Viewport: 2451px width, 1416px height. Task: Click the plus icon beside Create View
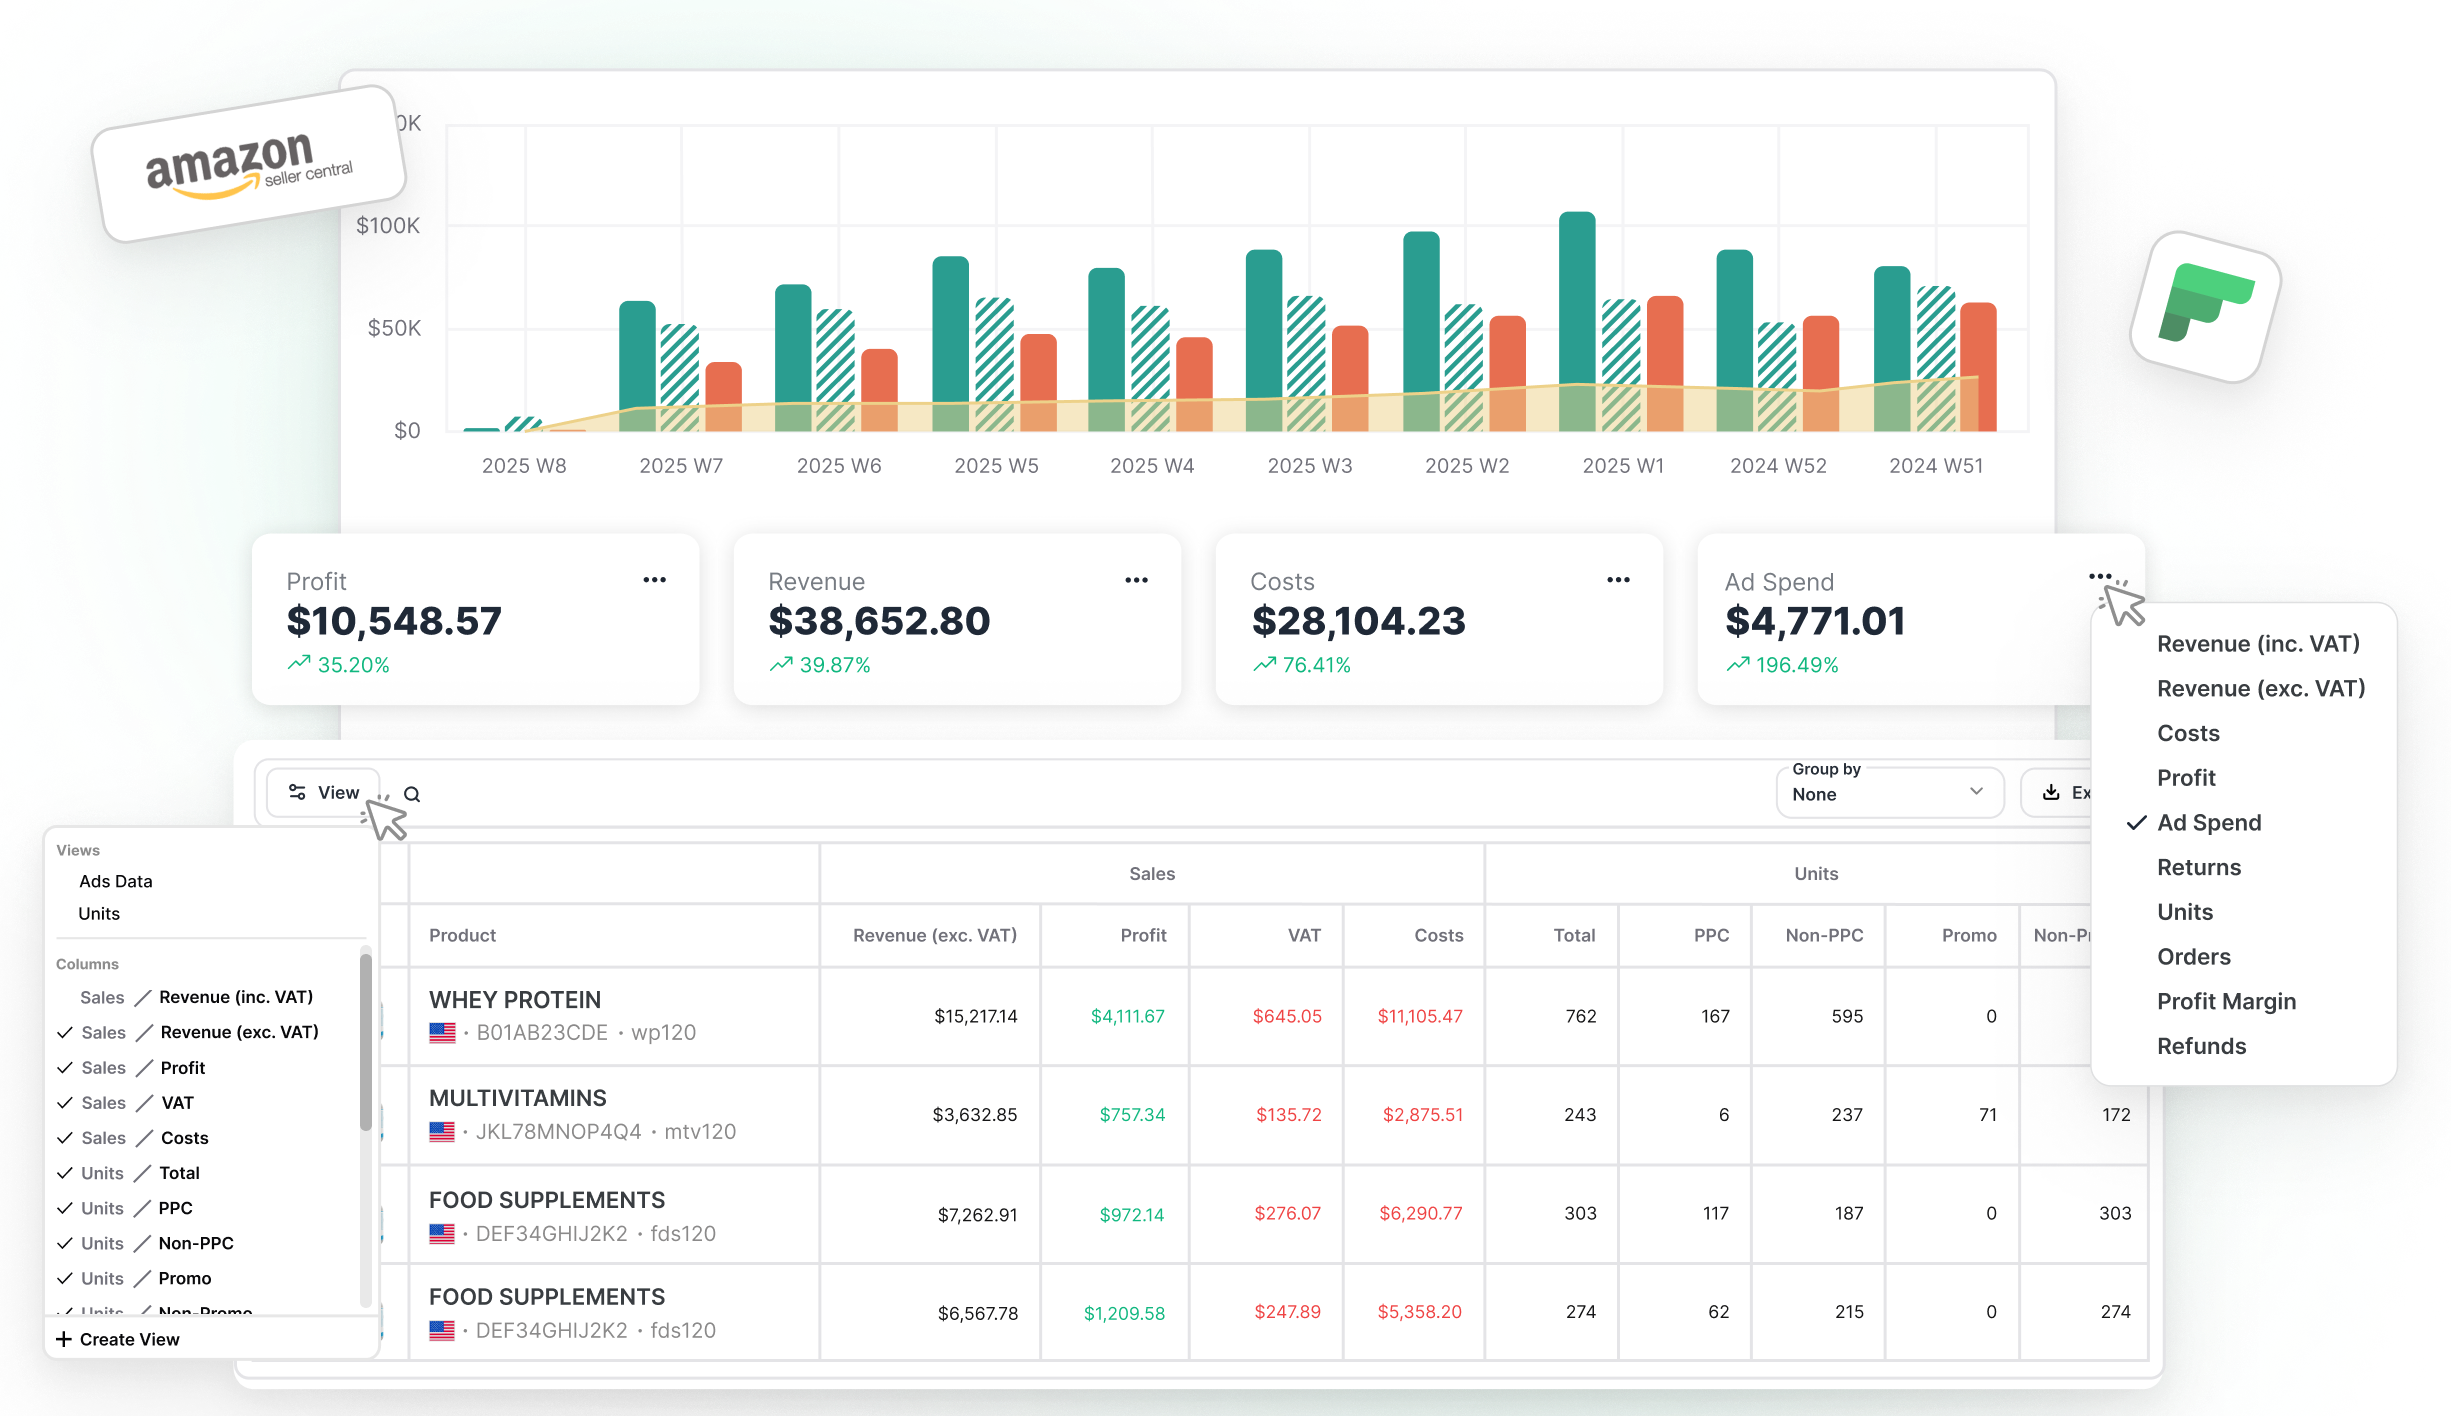64,1339
